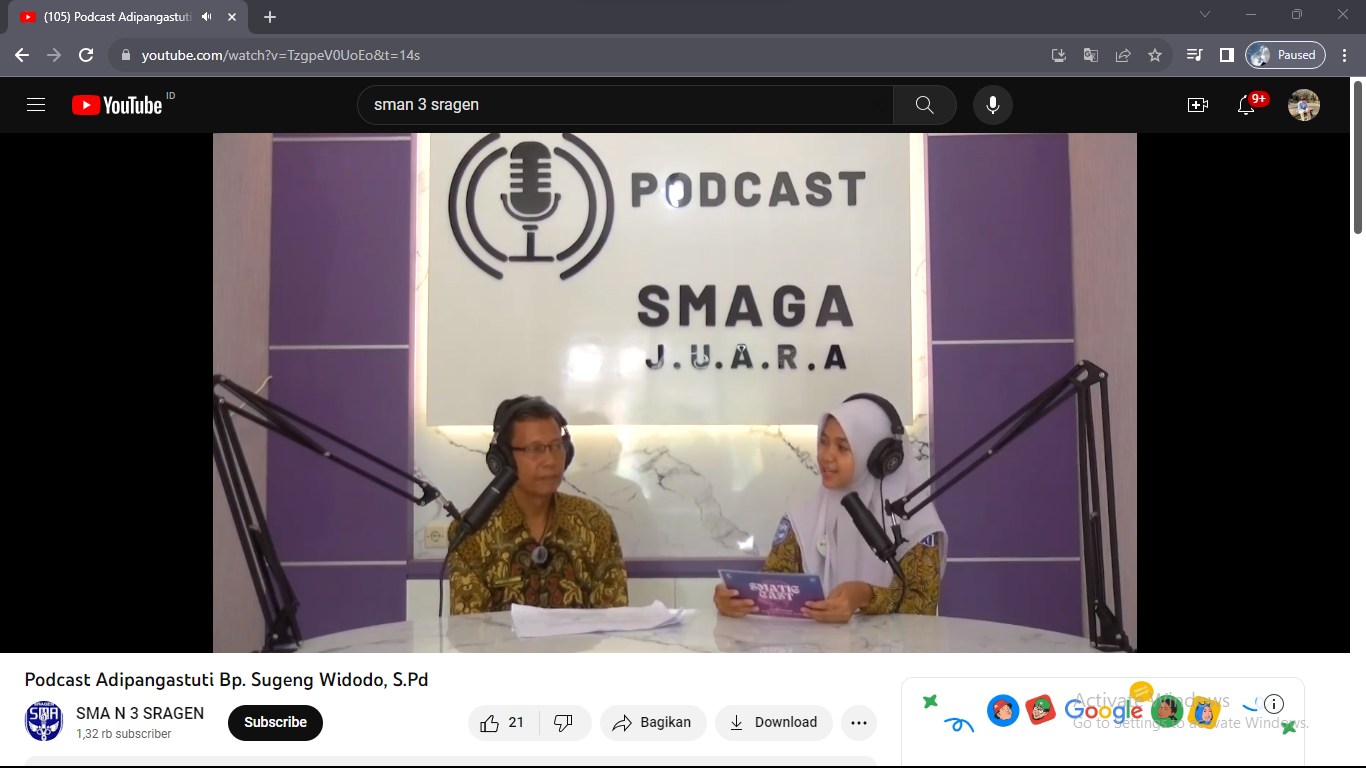Expand the Chrome tab search chevron
Viewport: 1366px width, 768px height.
[1205, 15]
